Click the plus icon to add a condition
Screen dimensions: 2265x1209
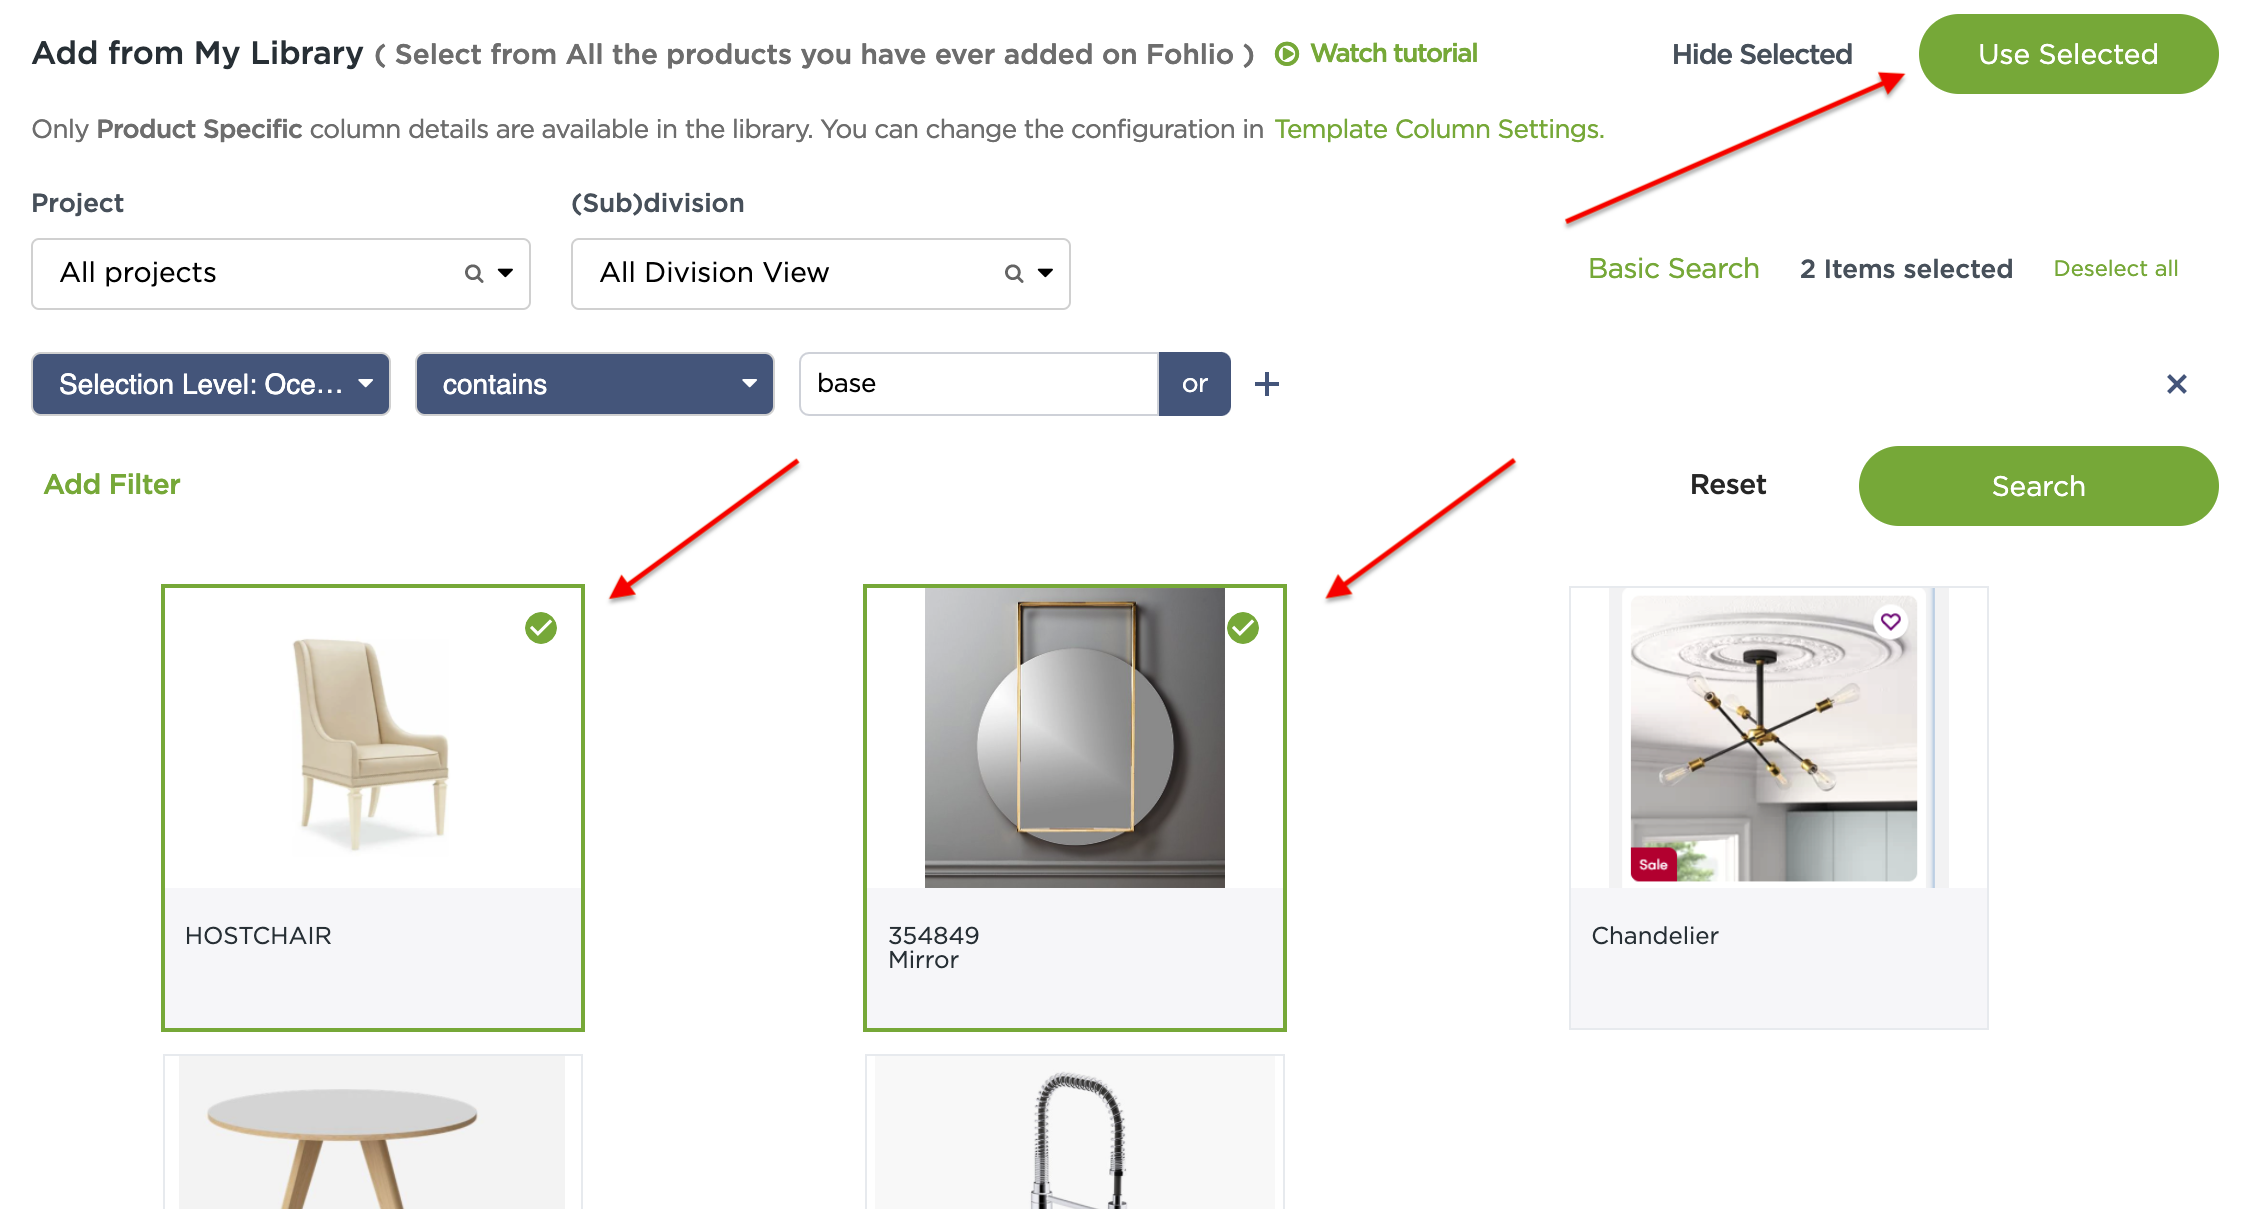1267,383
